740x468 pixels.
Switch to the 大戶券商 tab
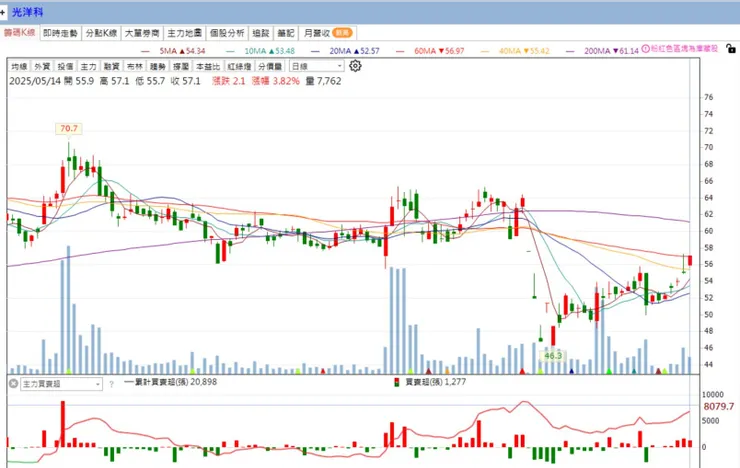[x=142, y=33]
